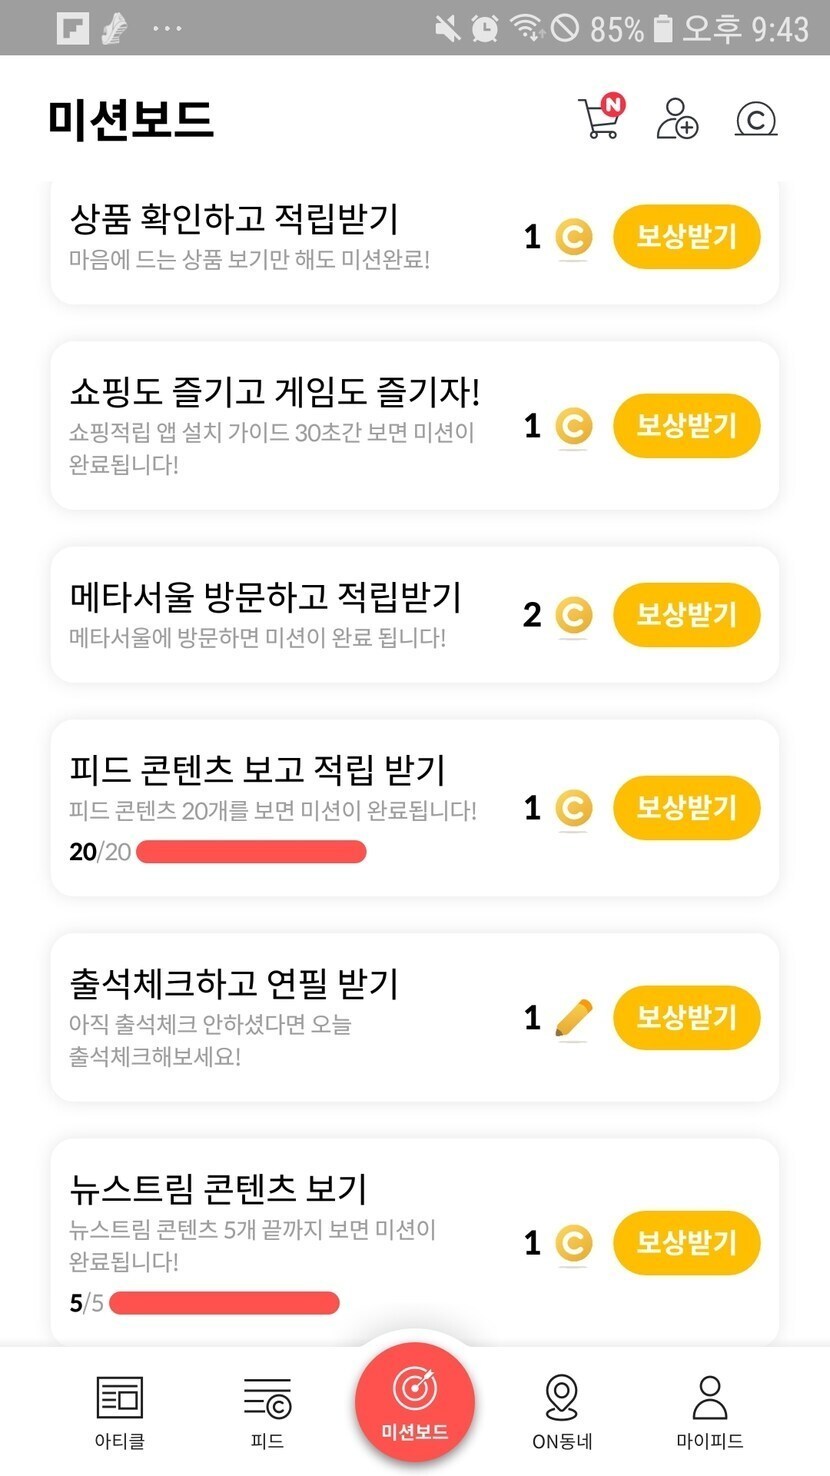Viewport: 830px width, 1476px height.
Task: Tap the pencil reward icon
Action: click(573, 1018)
